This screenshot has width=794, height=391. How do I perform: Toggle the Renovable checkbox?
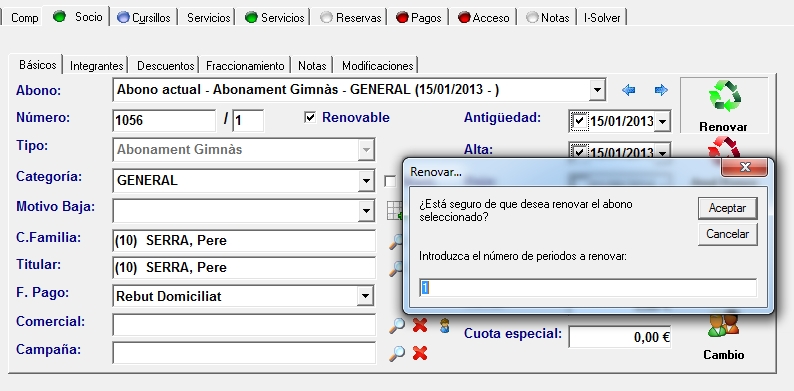[310, 118]
